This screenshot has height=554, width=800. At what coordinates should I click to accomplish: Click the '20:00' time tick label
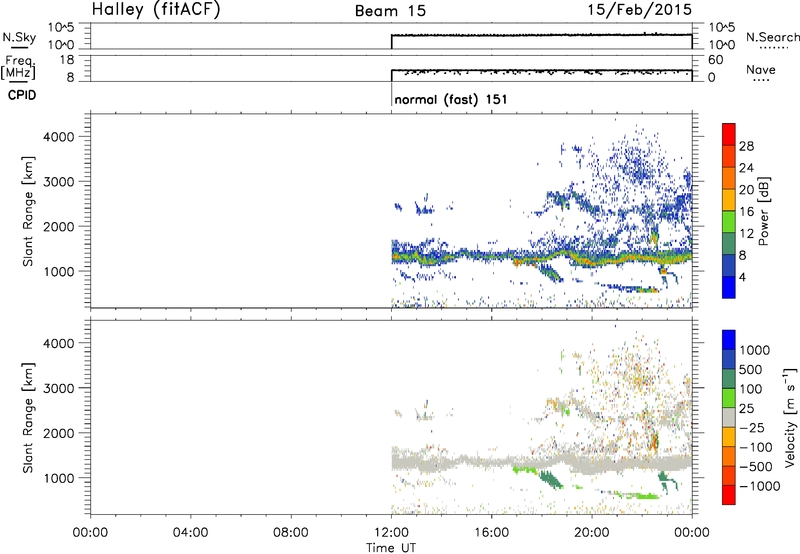coord(592,533)
